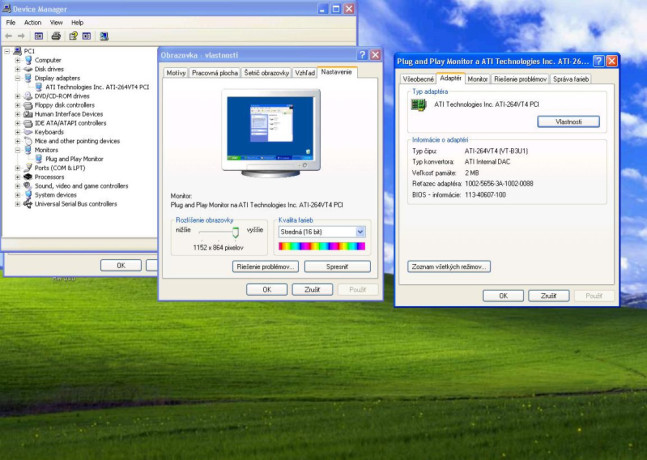Select the System devices icon
Screen dimensions: 647x460
click(28, 195)
